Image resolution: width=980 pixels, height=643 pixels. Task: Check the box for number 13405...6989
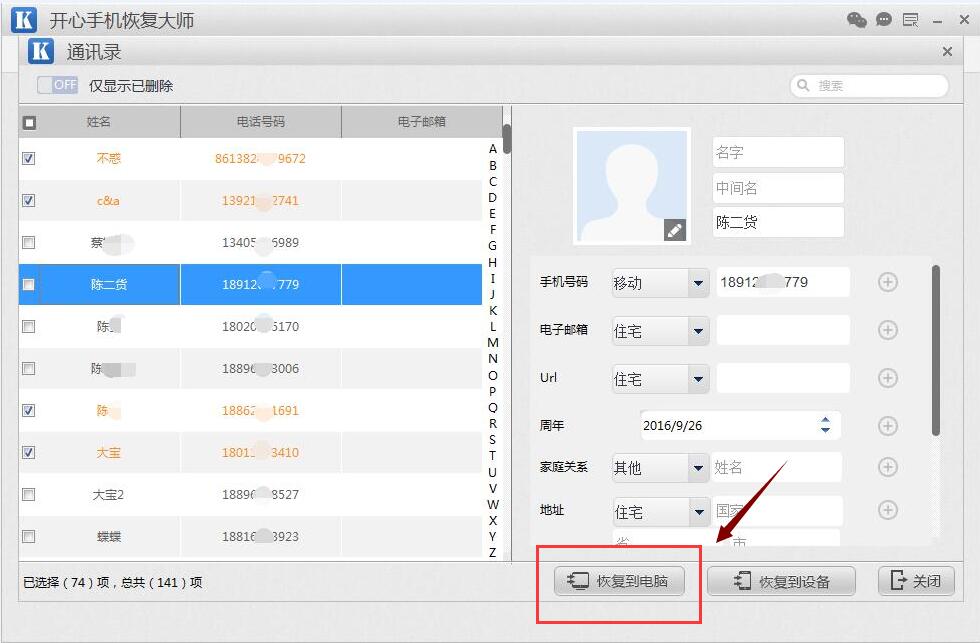point(29,242)
